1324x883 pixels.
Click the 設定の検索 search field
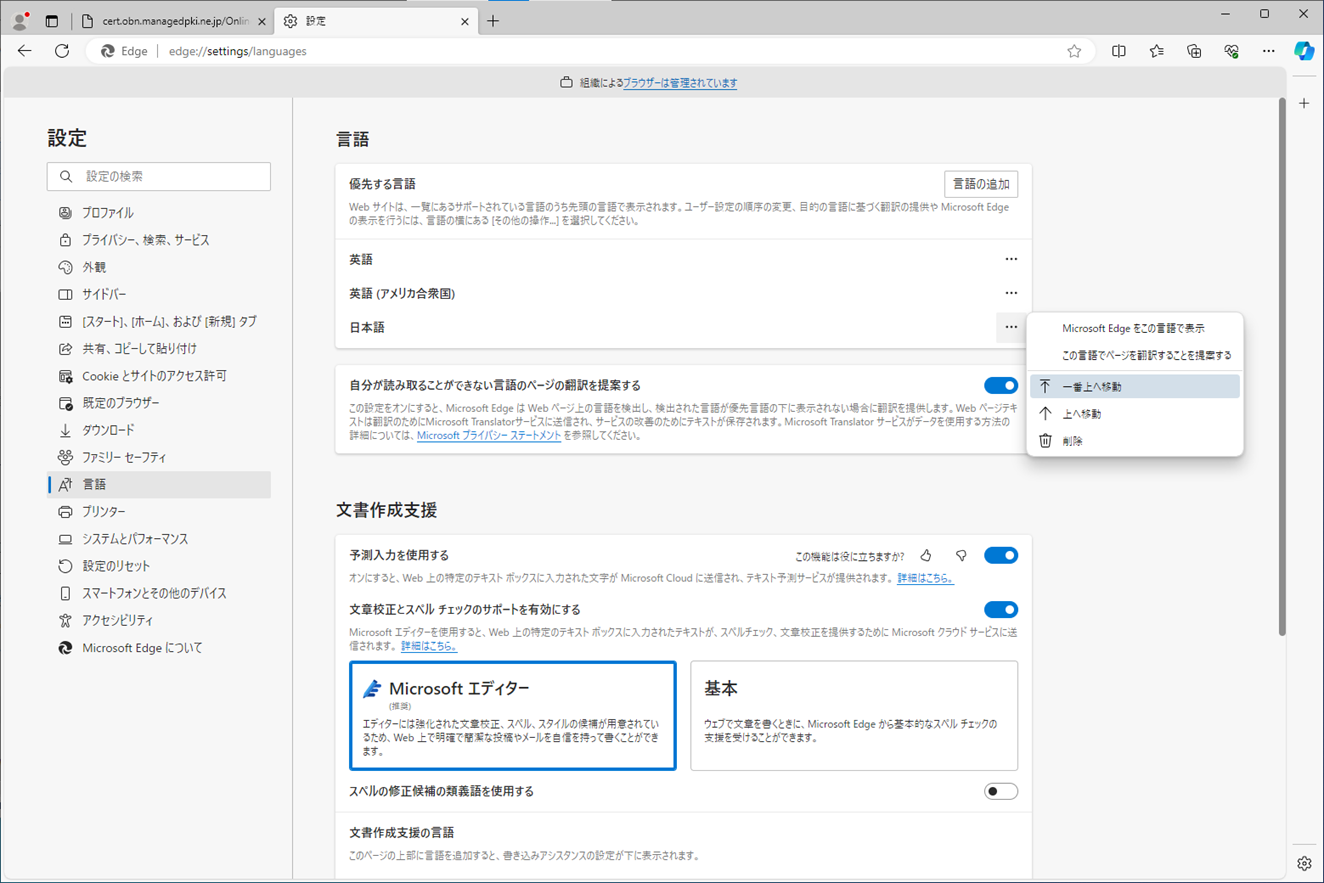tap(159, 177)
